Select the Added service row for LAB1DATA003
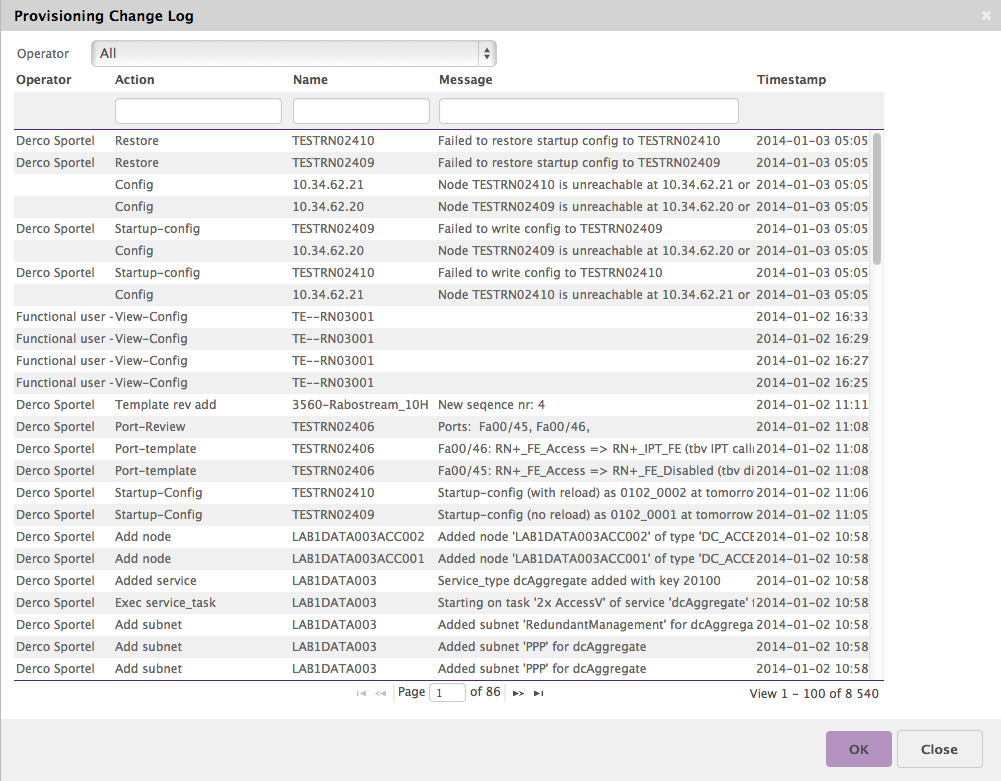This screenshot has height=781, width=1001. (440, 581)
